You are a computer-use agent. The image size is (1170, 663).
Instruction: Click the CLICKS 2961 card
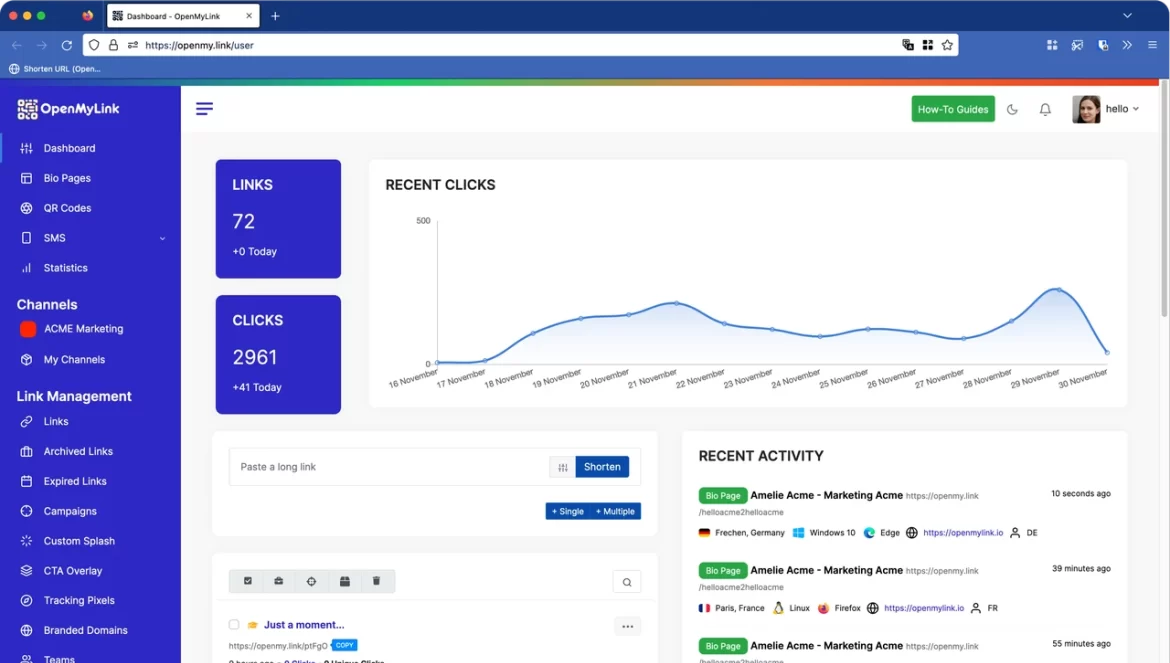pos(278,354)
